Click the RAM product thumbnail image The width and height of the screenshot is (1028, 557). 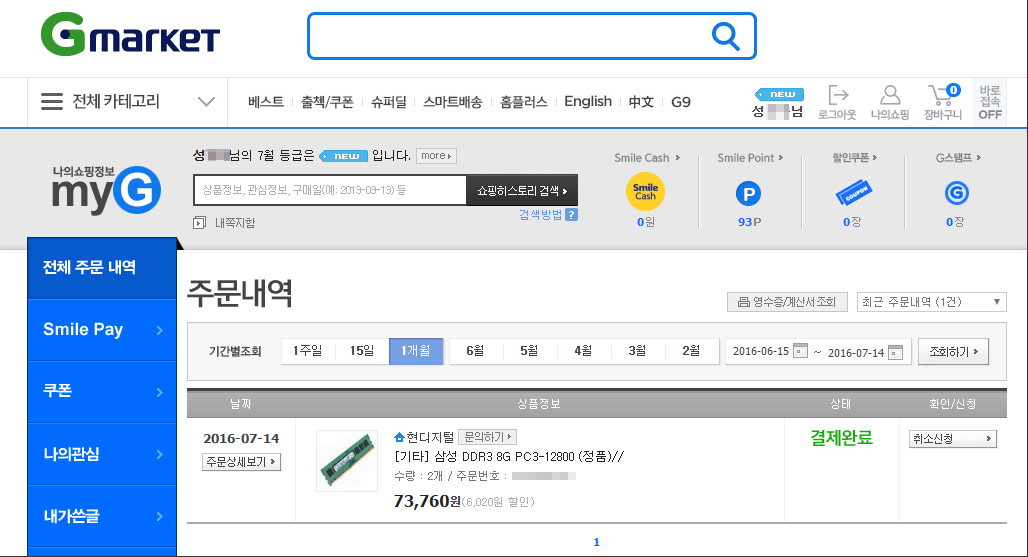347,461
